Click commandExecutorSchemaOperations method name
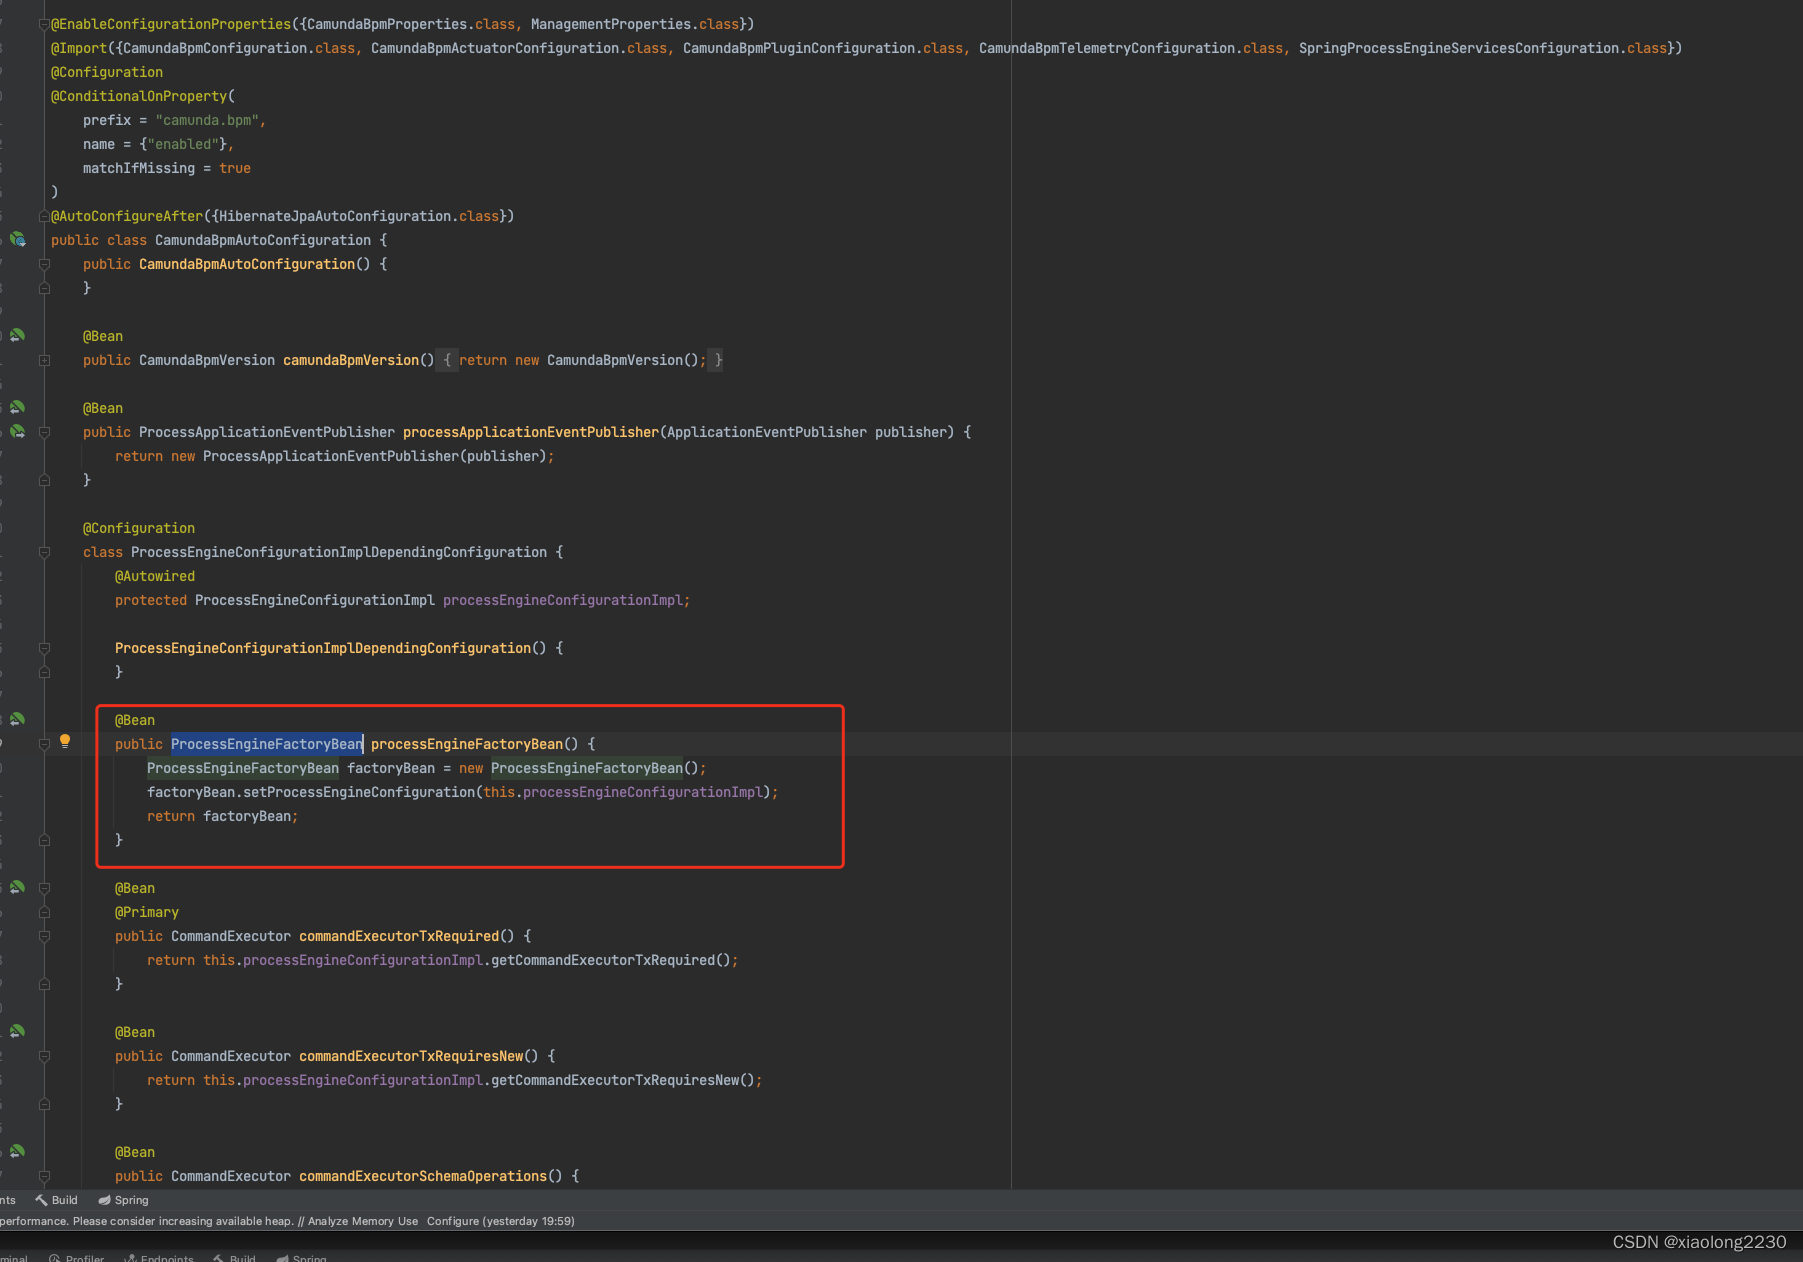This screenshot has width=1803, height=1262. point(423,1176)
